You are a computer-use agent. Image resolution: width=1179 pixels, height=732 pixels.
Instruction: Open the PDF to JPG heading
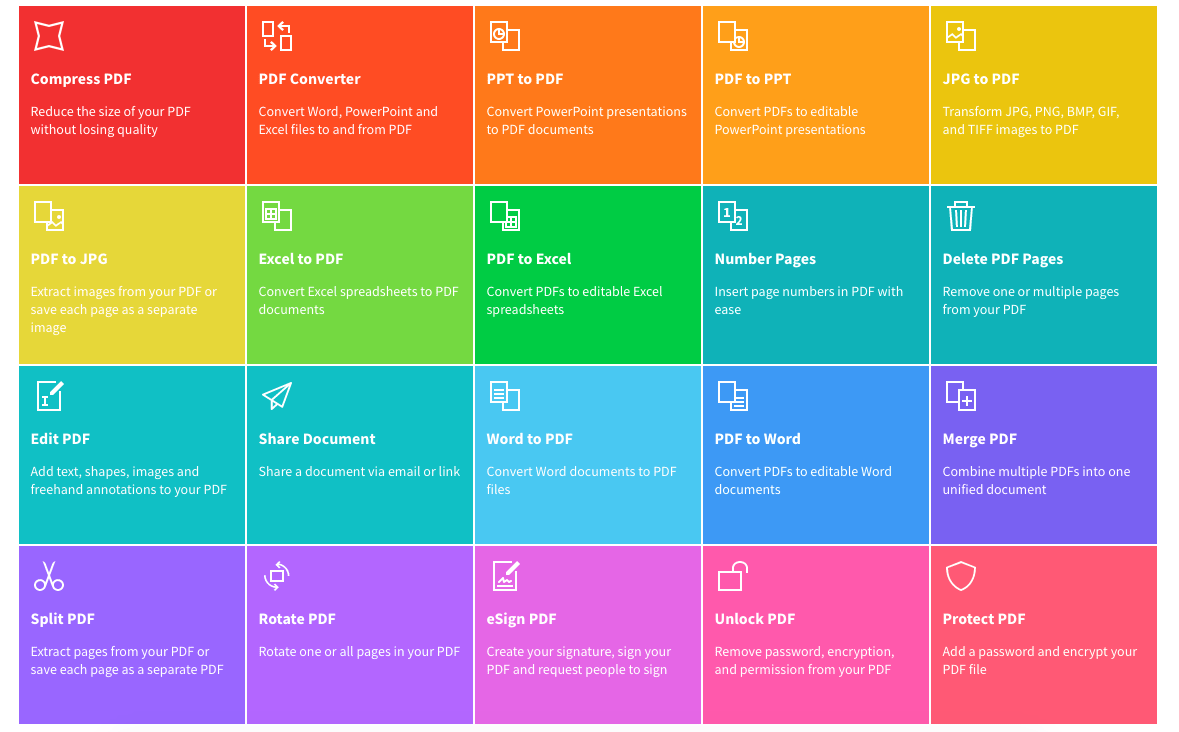pyautogui.click(x=68, y=259)
